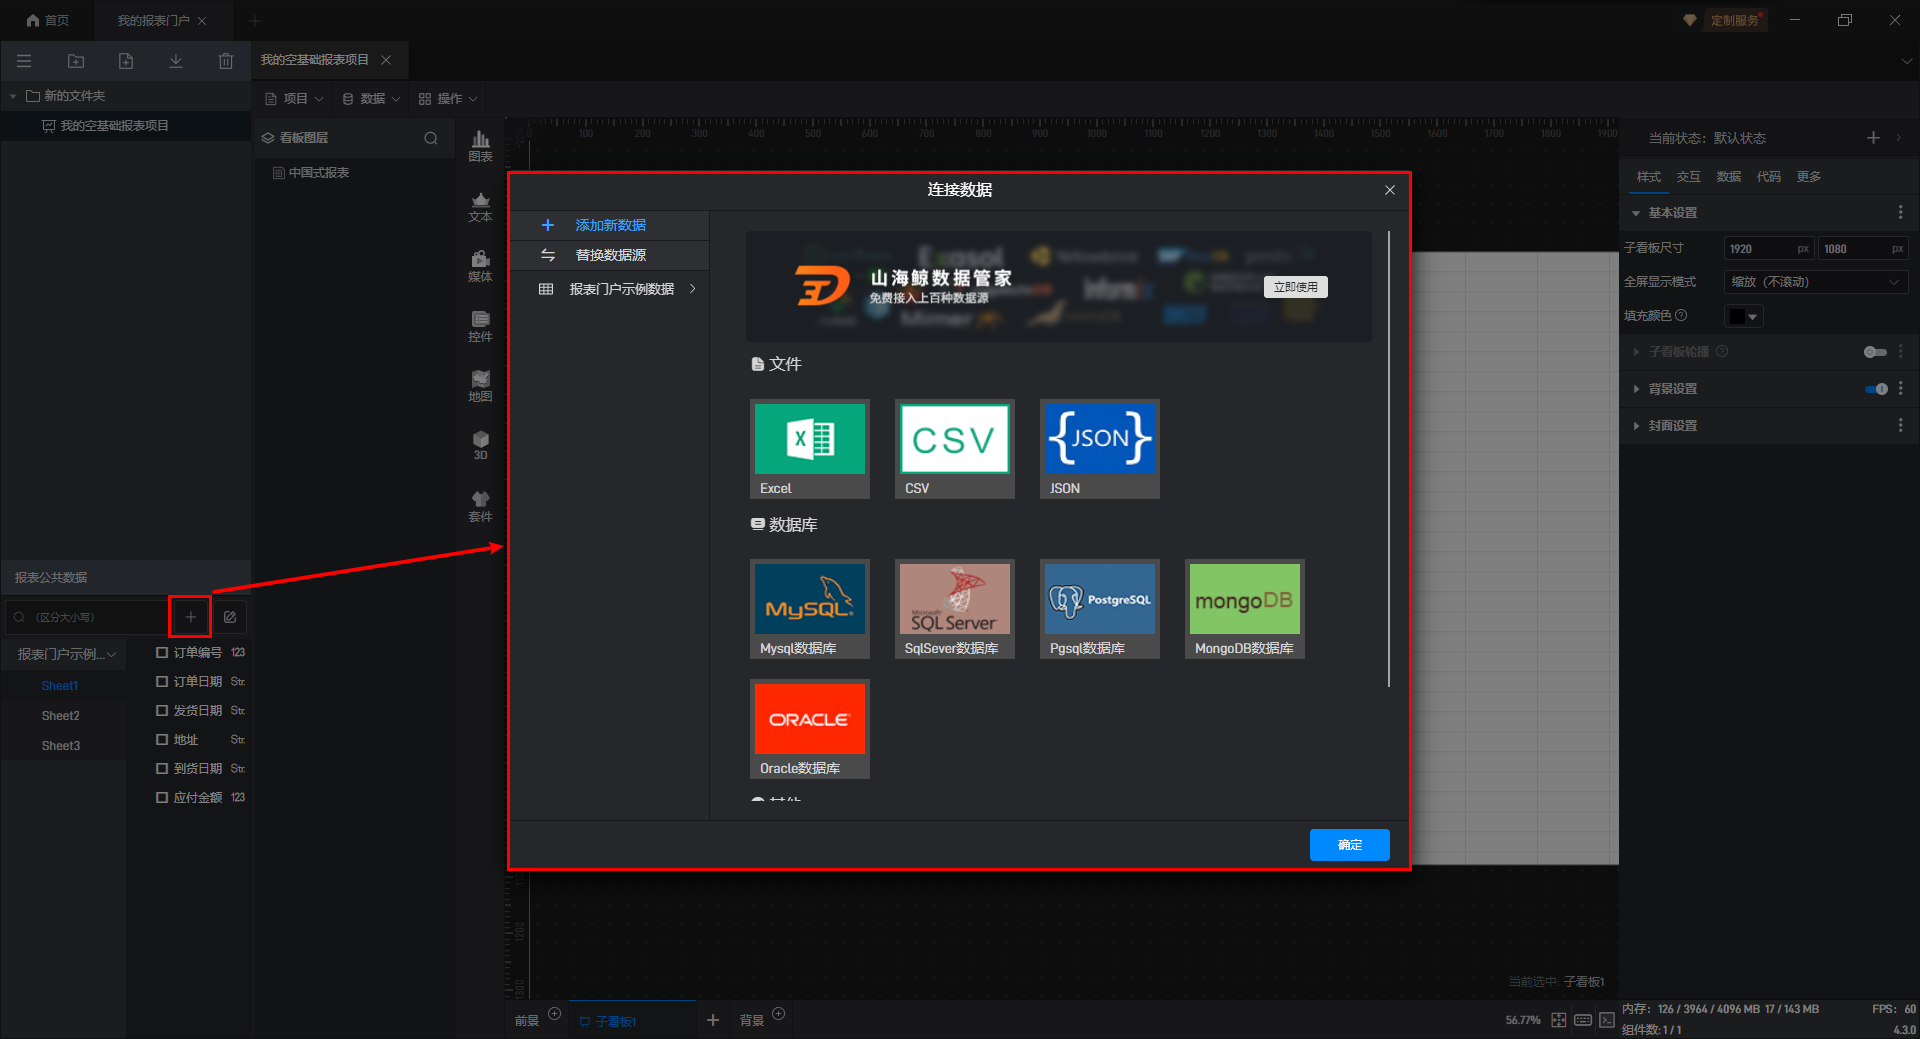This screenshot has height=1039, width=1920.
Task: Open the 控件 component palette
Action: tap(480, 327)
